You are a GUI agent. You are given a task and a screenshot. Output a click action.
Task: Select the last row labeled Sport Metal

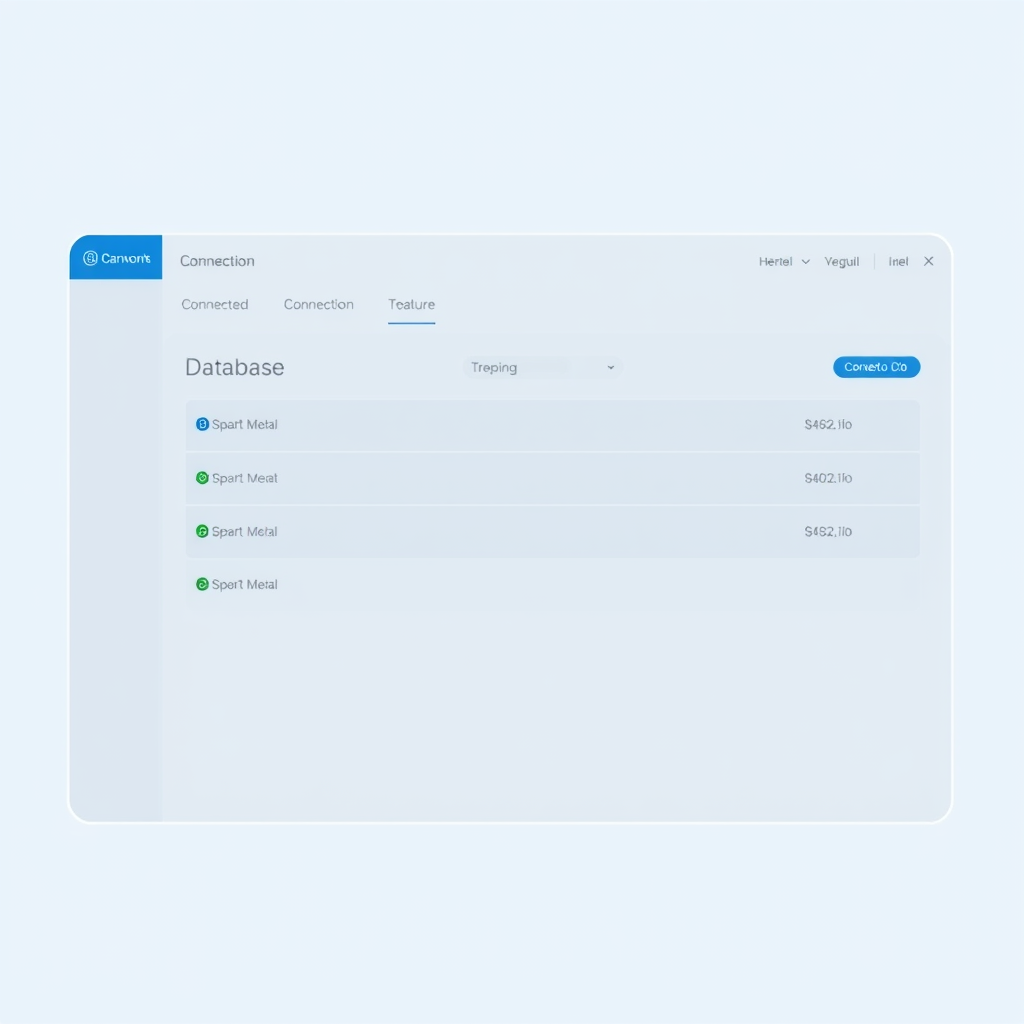point(245,585)
